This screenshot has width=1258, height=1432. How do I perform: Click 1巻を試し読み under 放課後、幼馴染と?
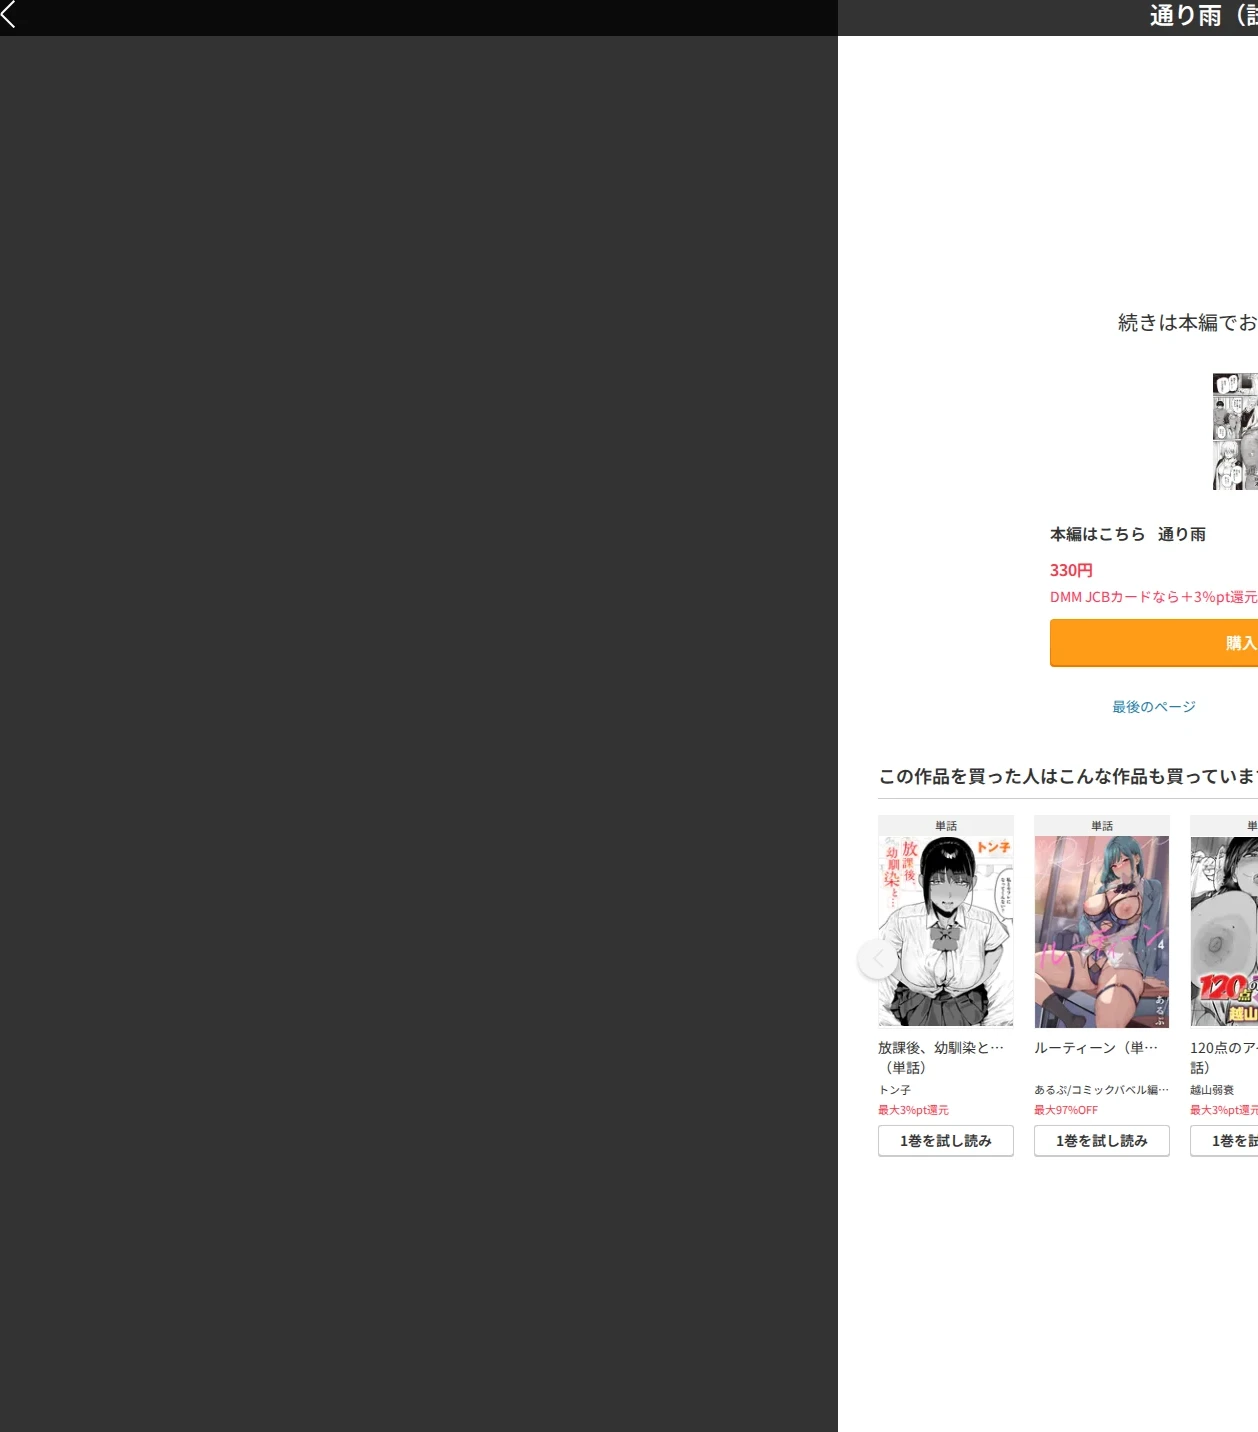(946, 1141)
